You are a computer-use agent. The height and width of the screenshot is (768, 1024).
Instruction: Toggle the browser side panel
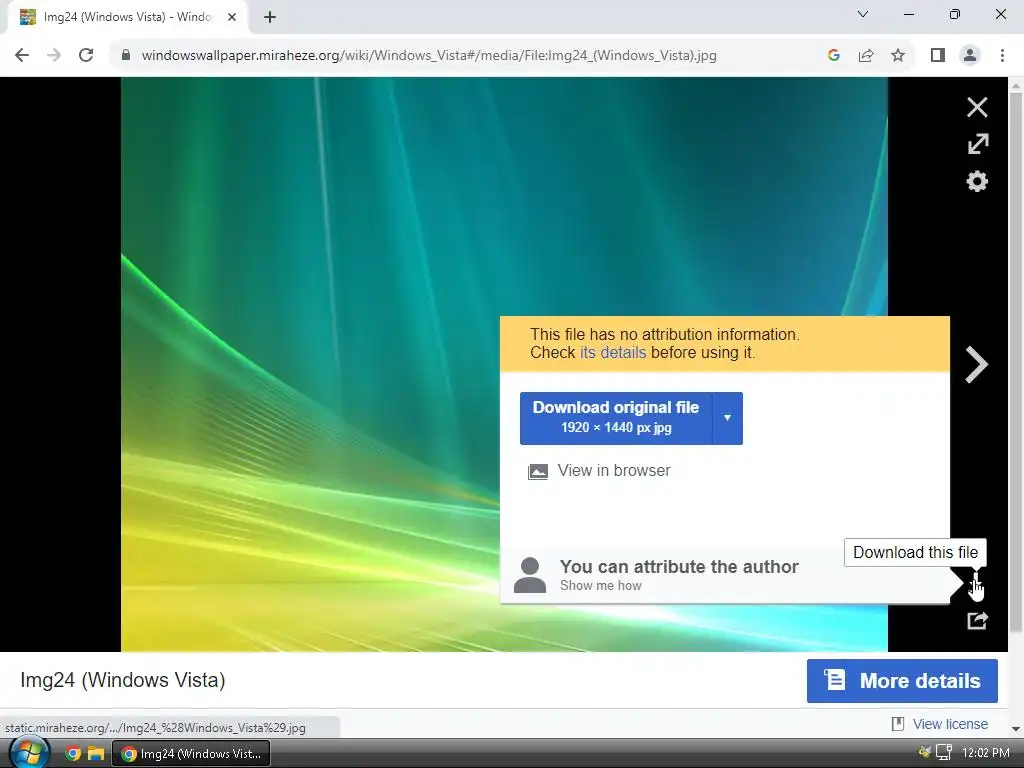pos(938,56)
